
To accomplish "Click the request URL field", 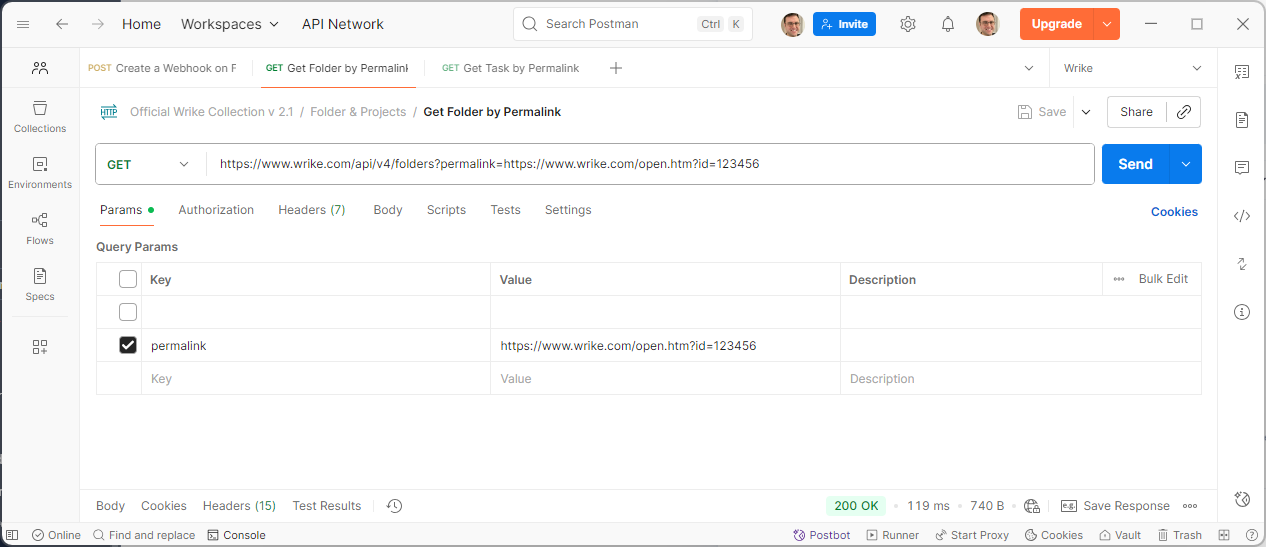I will pyautogui.click(x=650, y=164).
